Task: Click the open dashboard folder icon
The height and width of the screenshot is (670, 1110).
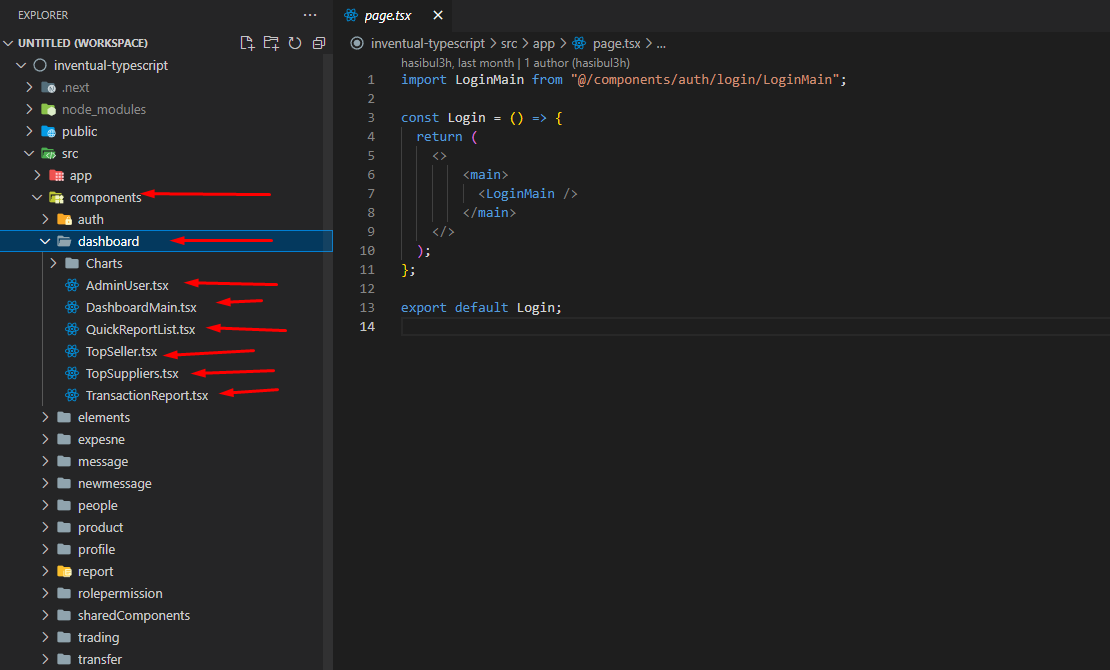Action: tap(64, 242)
